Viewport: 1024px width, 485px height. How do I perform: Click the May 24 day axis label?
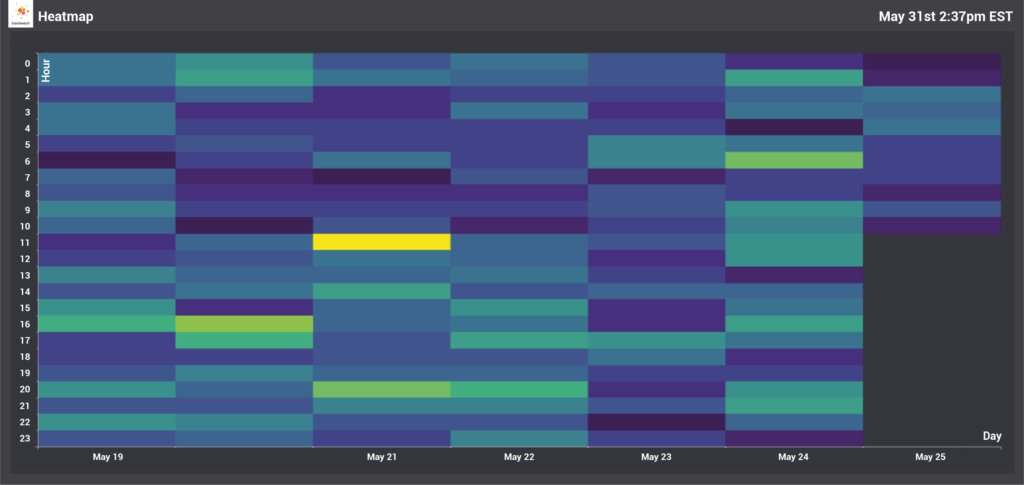coord(793,457)
